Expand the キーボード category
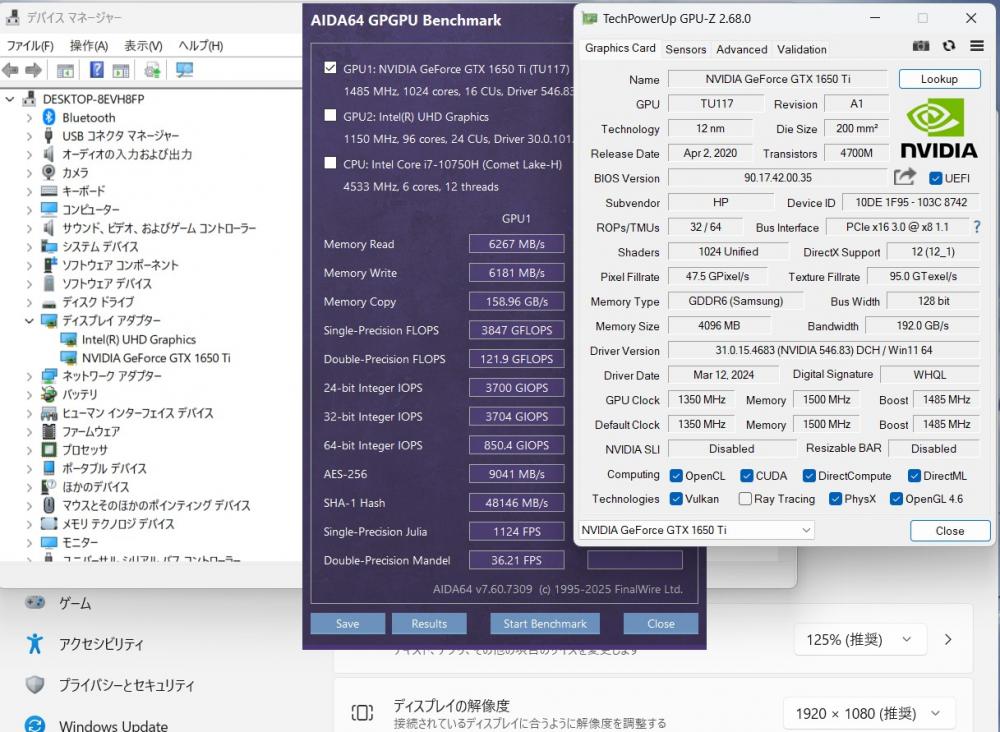The height and width of the screenshot is (732, 1000). click(x=29, y=191)
